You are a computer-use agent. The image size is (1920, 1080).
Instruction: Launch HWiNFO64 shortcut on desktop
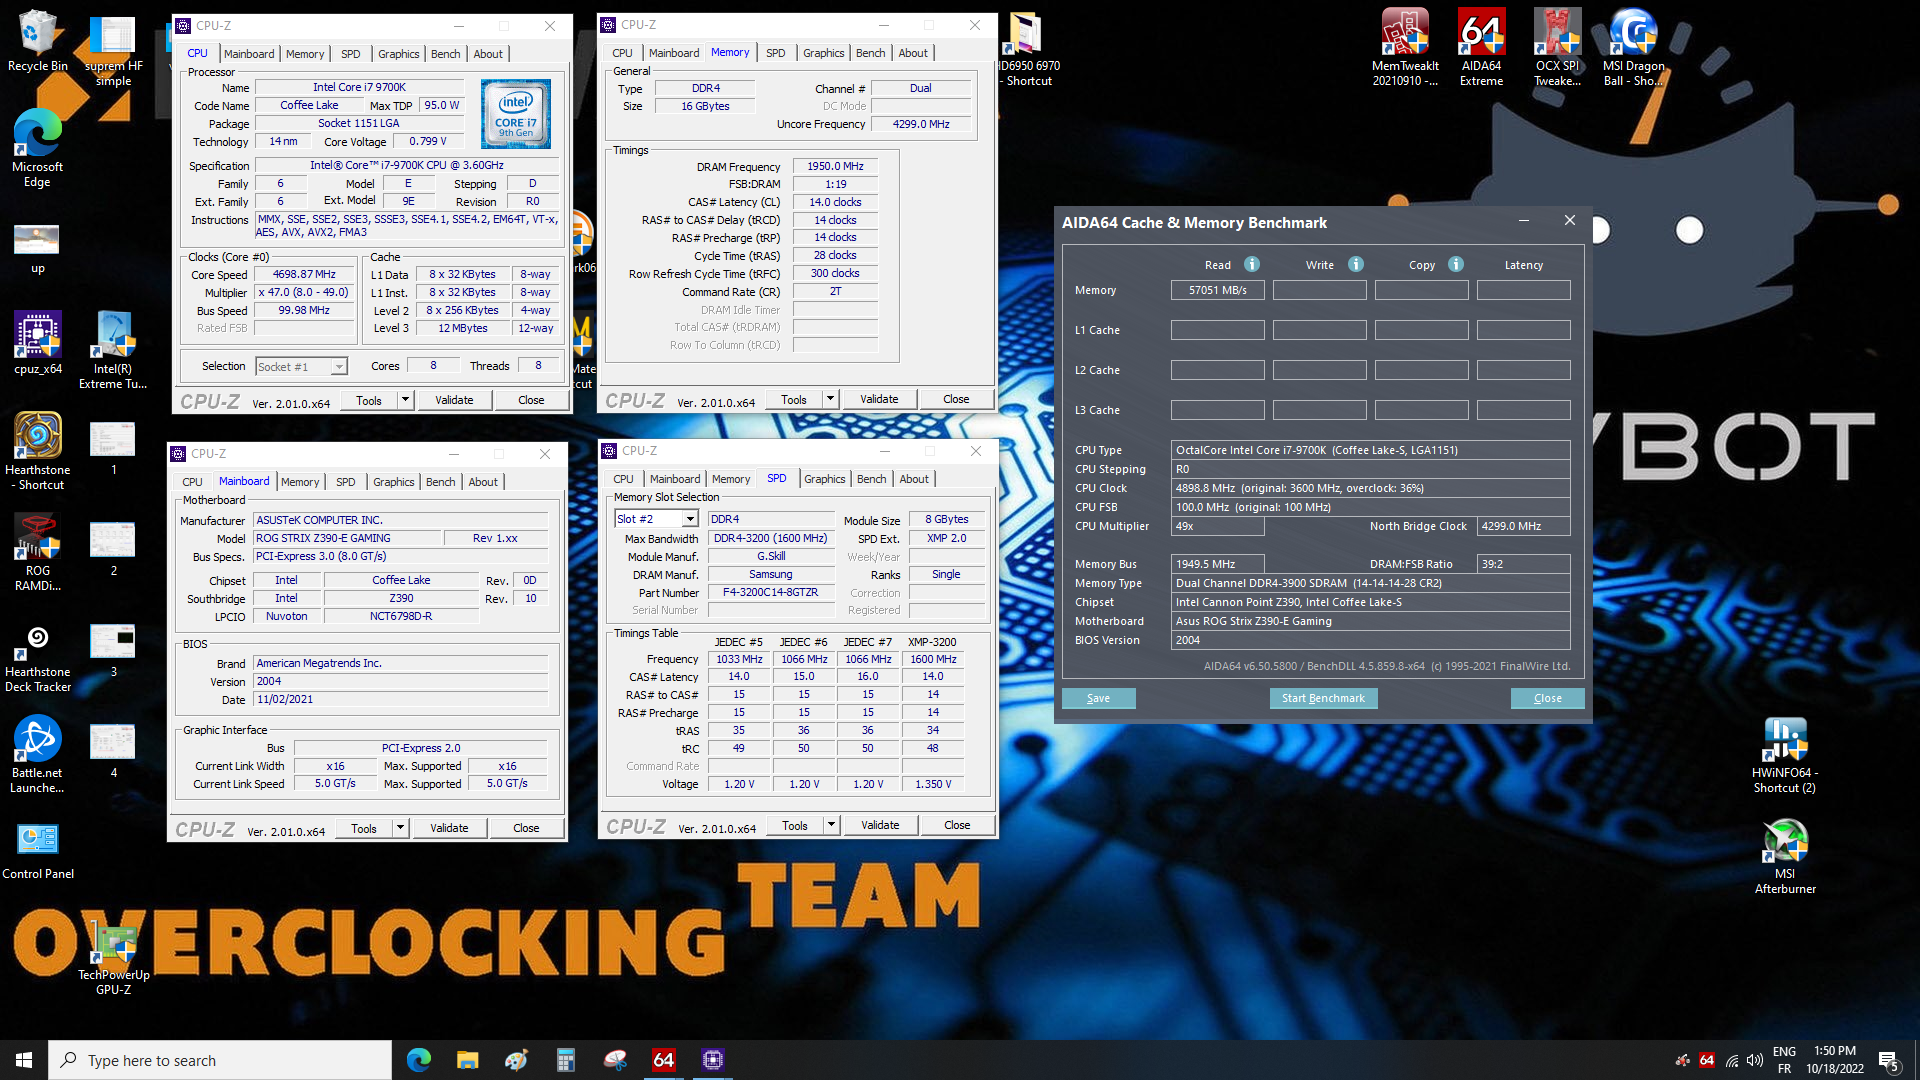click(1785, 755)
